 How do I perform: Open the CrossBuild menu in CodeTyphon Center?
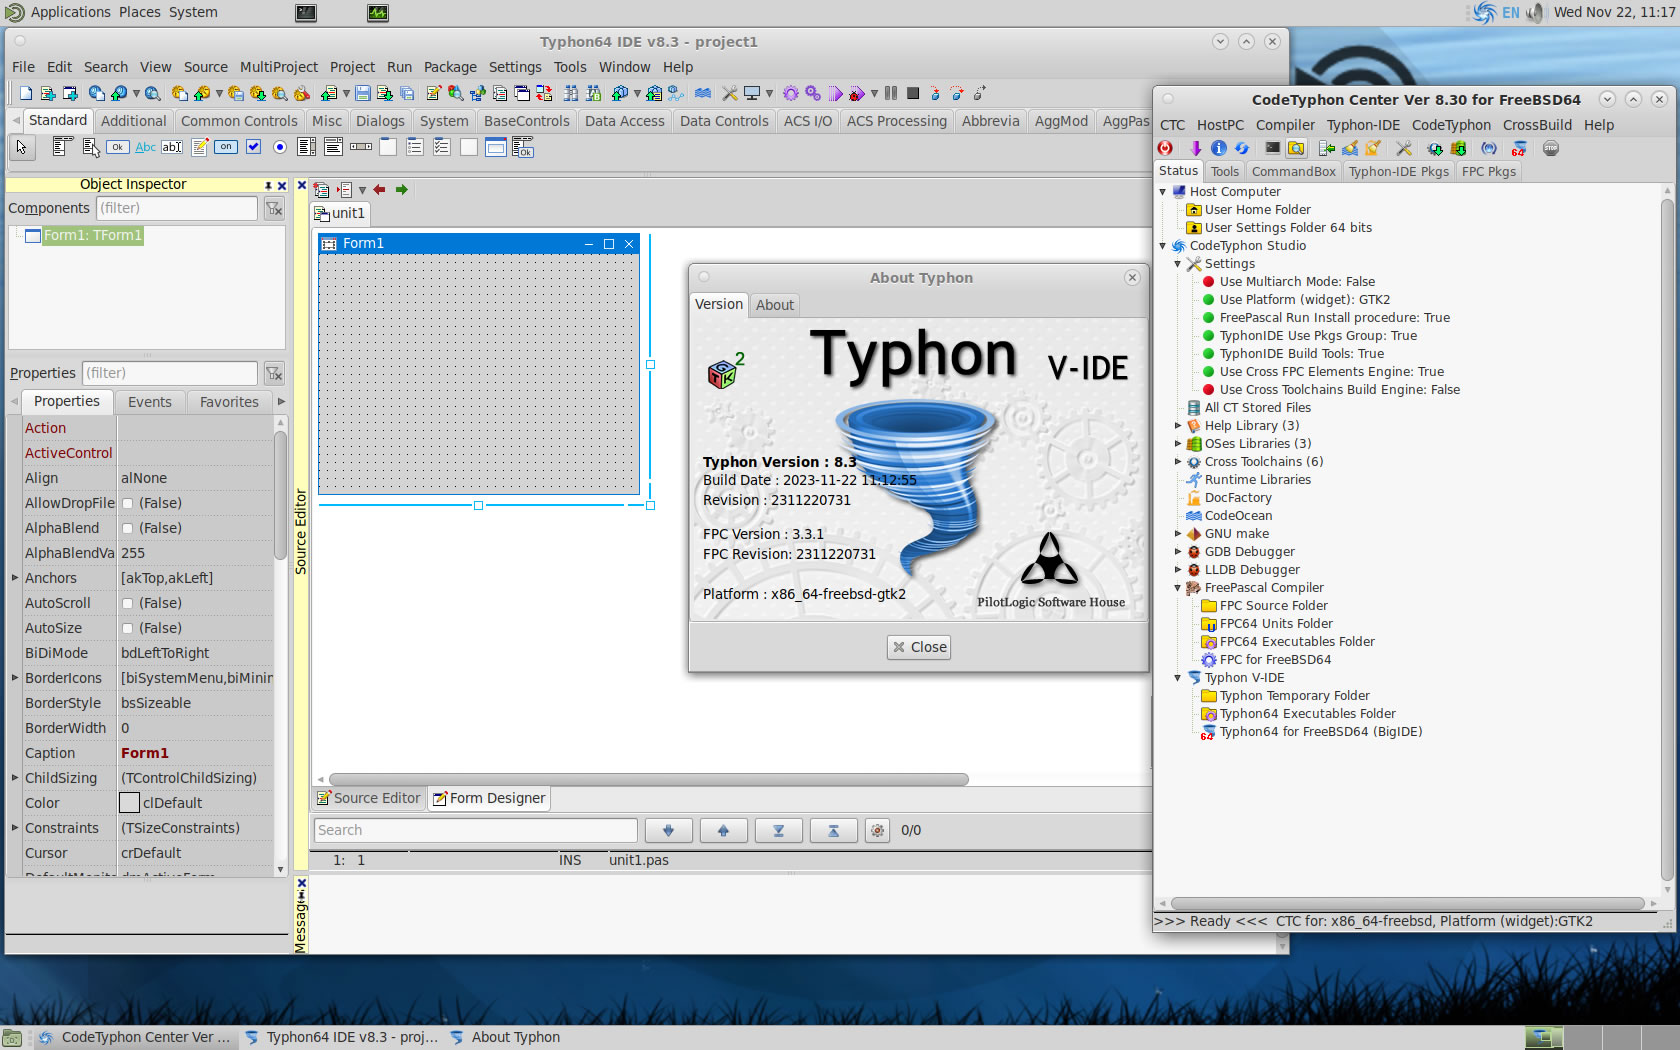(x=1537, y=125)
